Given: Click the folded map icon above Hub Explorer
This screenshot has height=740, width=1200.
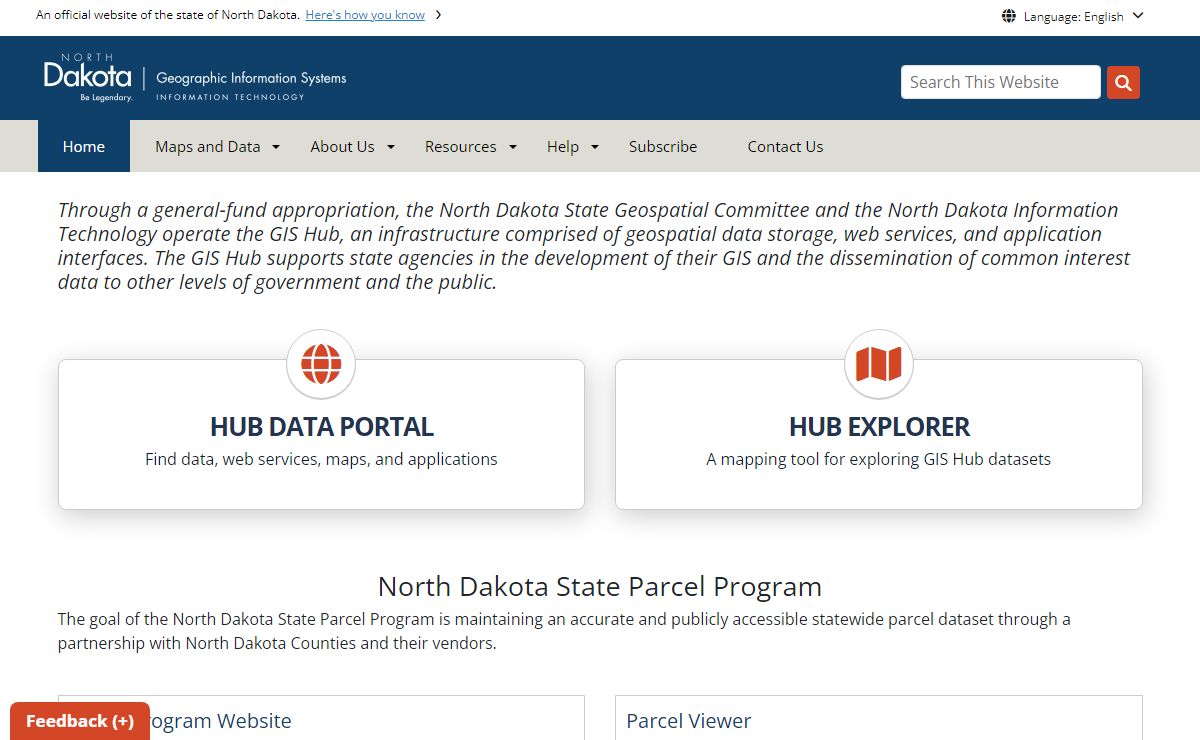Looking at the screenshot, I should click(879, 364).
